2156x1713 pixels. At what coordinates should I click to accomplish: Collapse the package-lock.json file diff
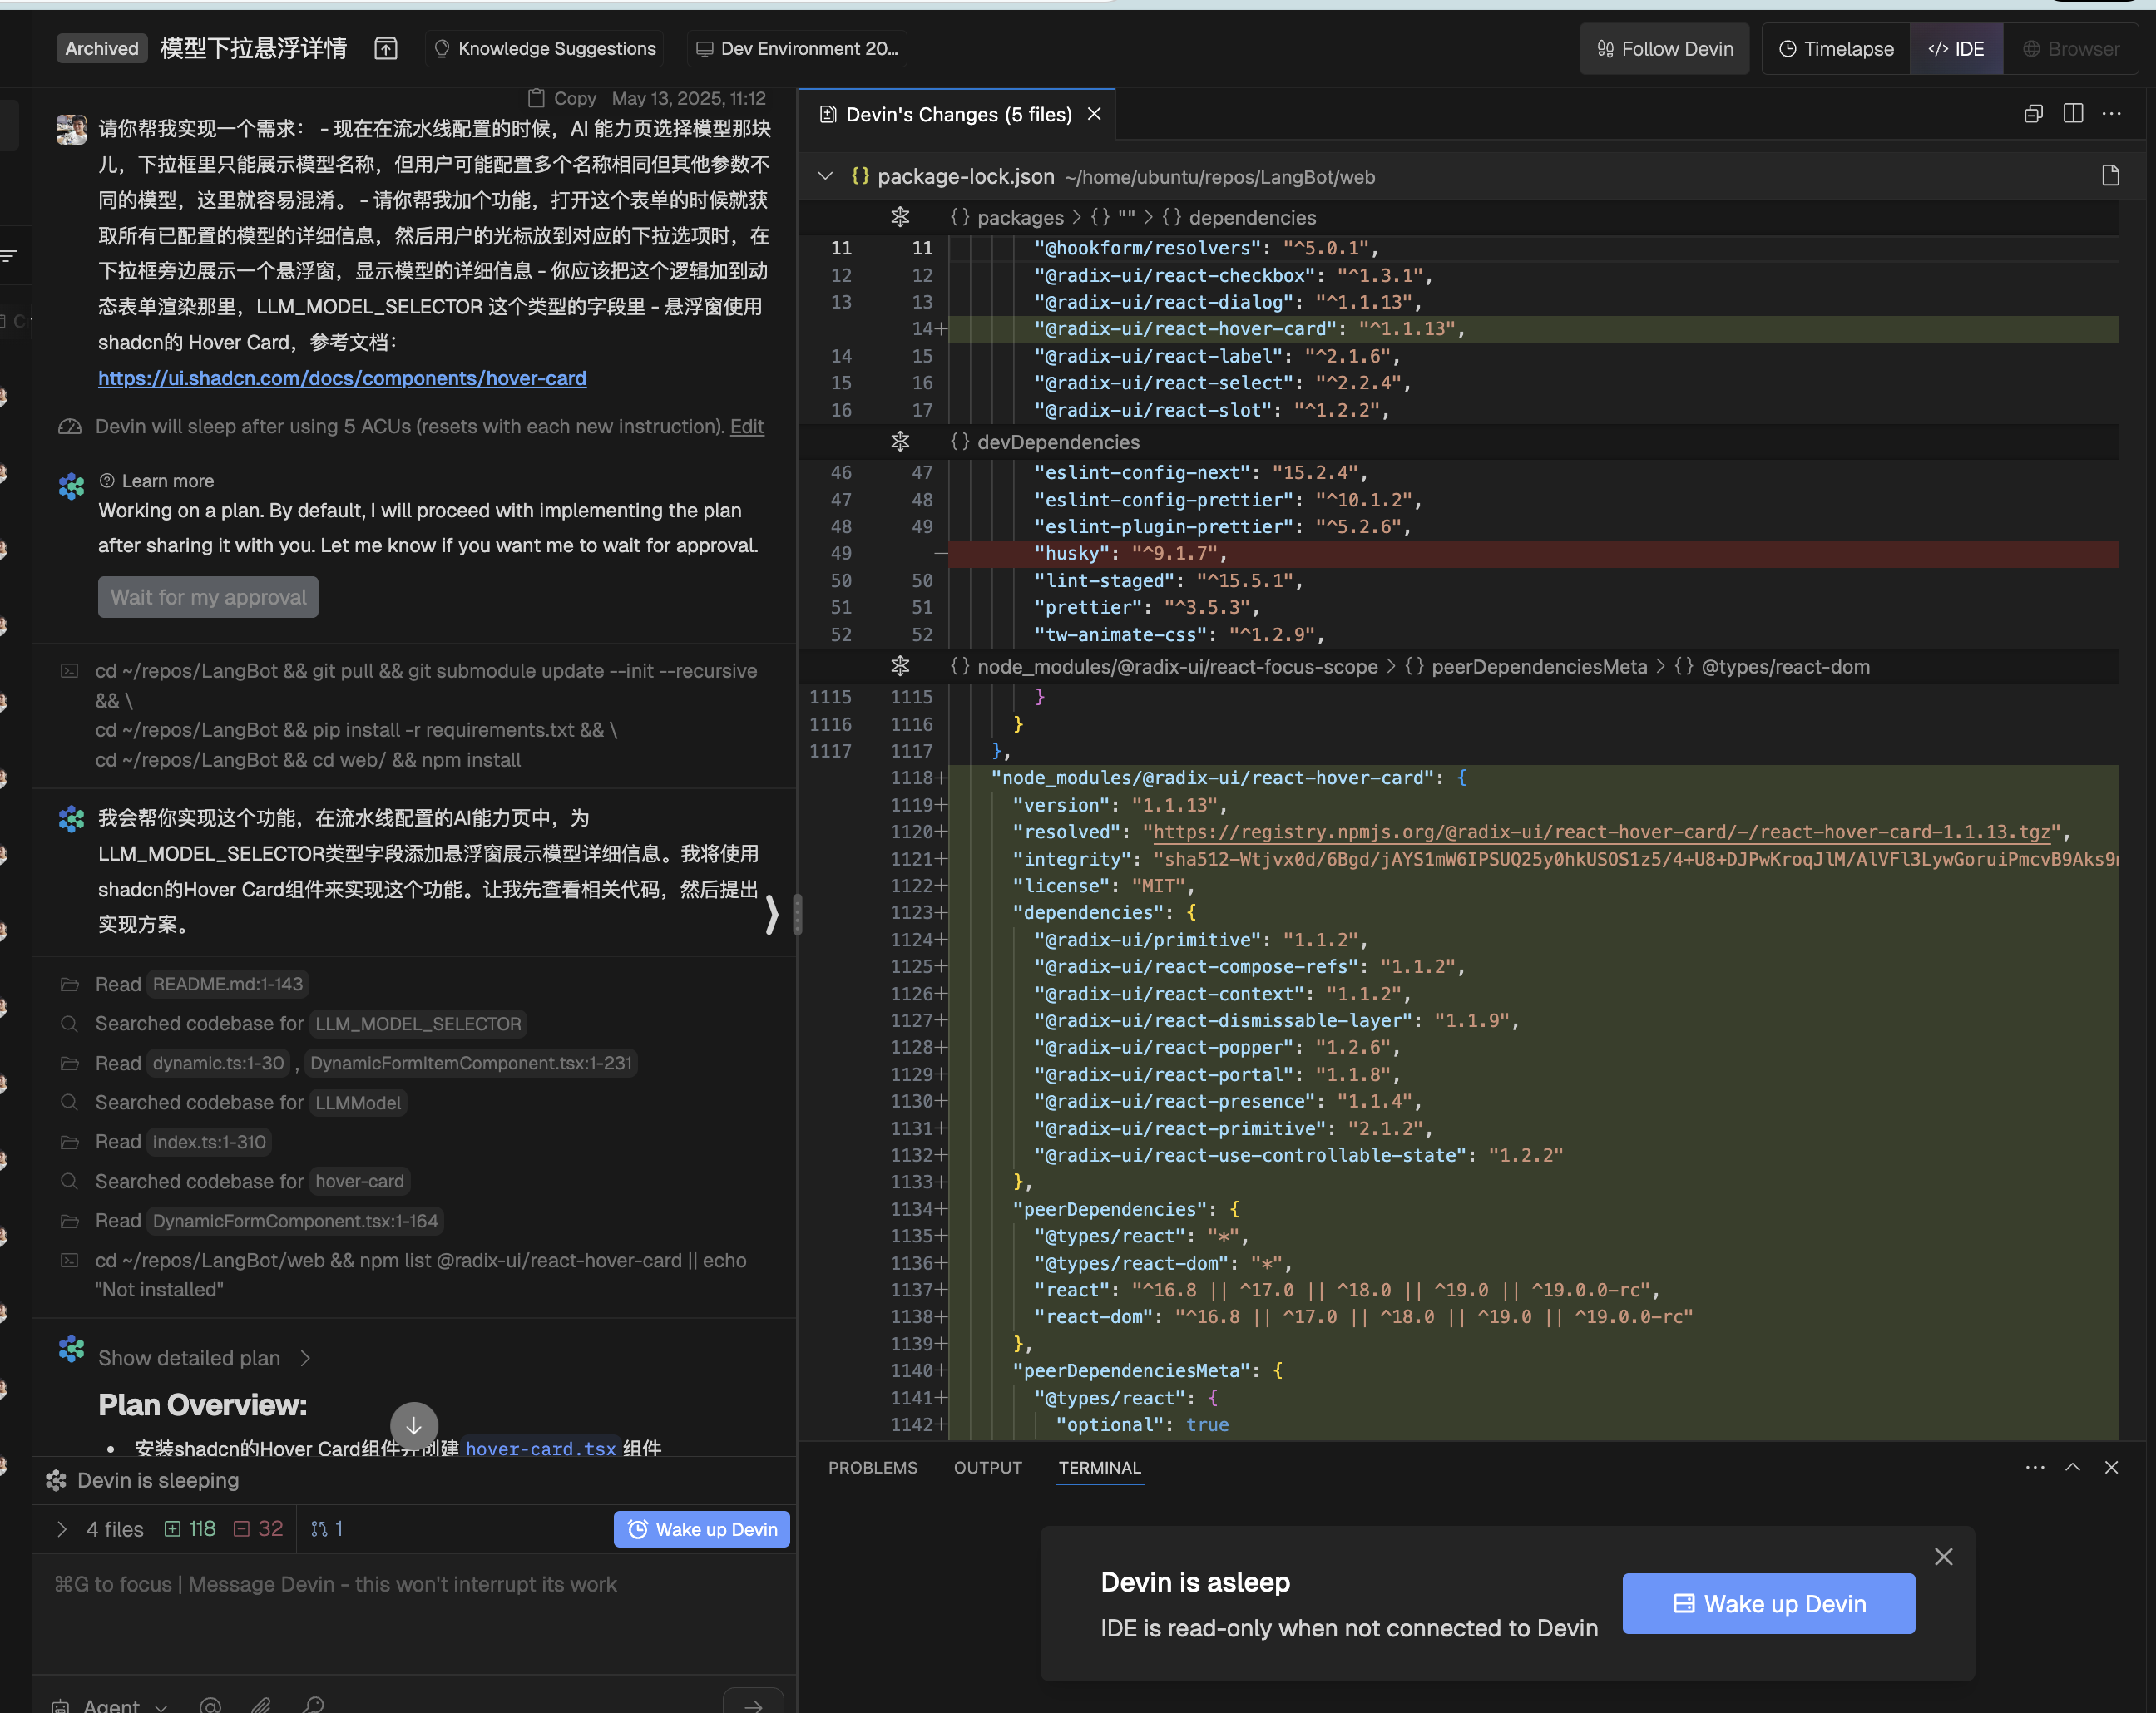coord(825,176)
